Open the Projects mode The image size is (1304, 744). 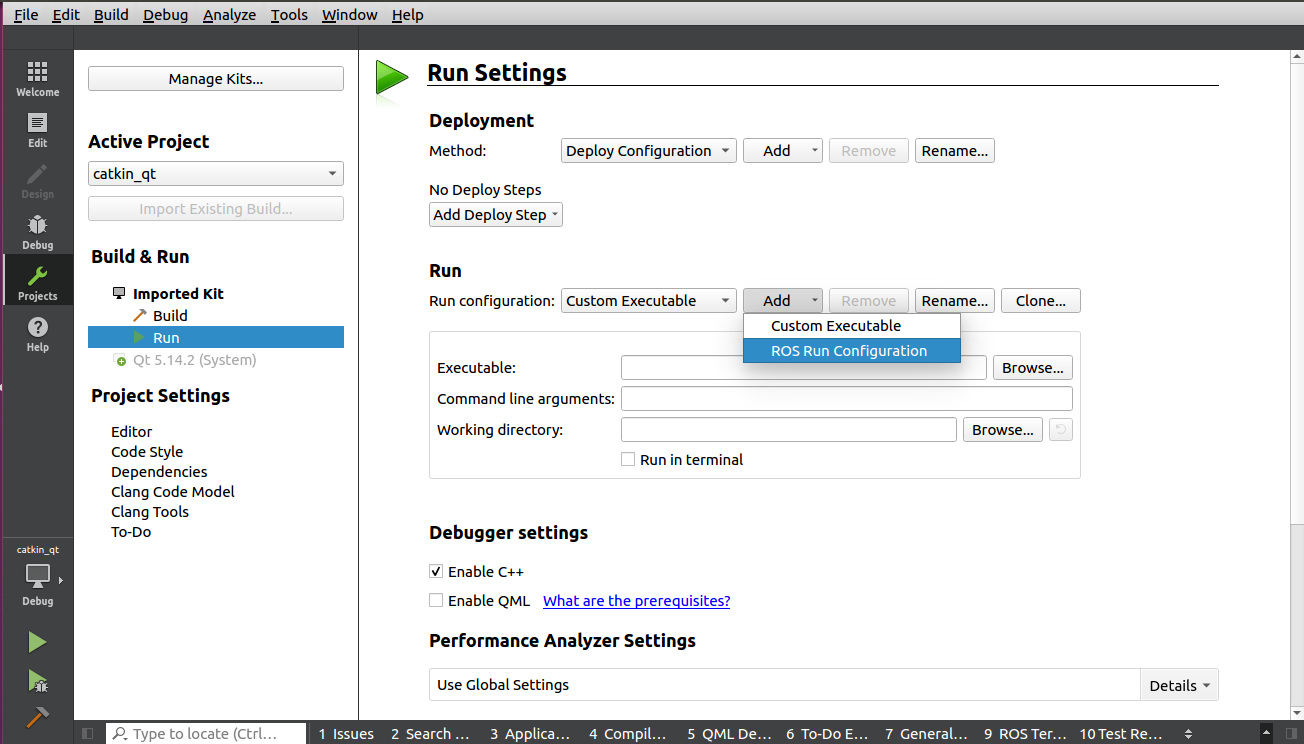[37, 282]
